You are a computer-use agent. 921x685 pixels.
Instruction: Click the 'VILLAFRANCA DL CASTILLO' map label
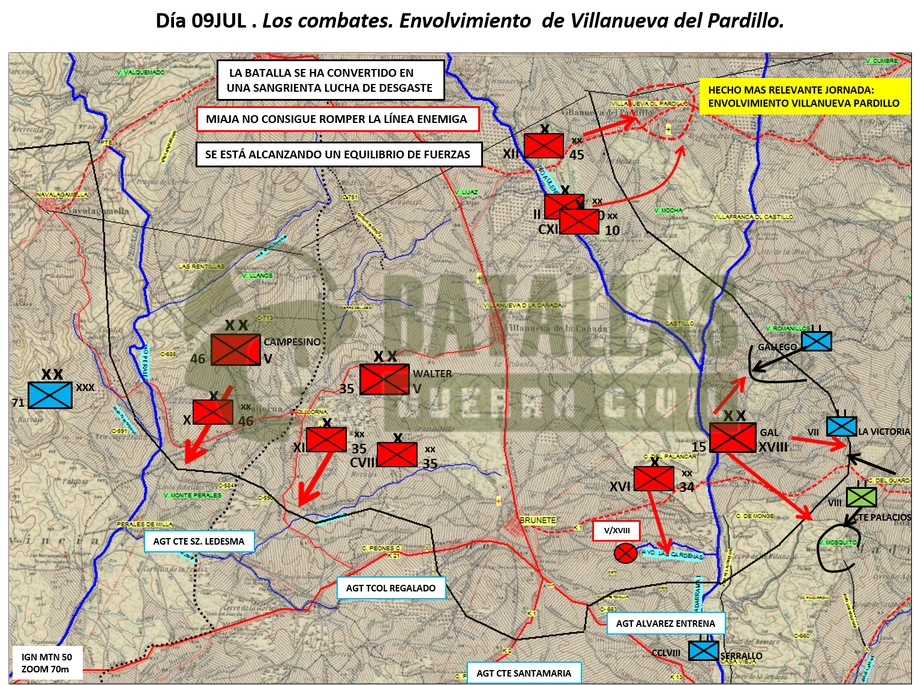tap(752, 217)
